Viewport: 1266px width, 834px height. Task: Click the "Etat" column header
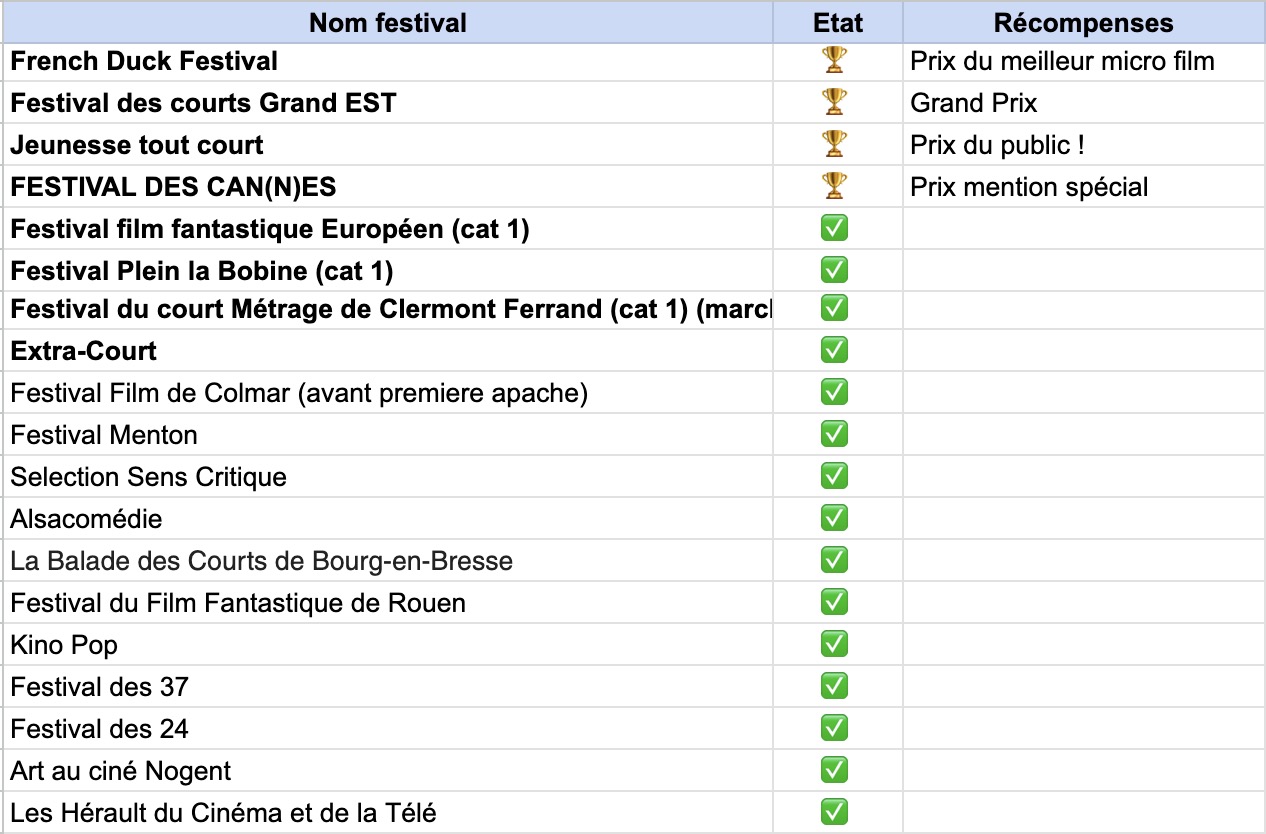[838, 22]
